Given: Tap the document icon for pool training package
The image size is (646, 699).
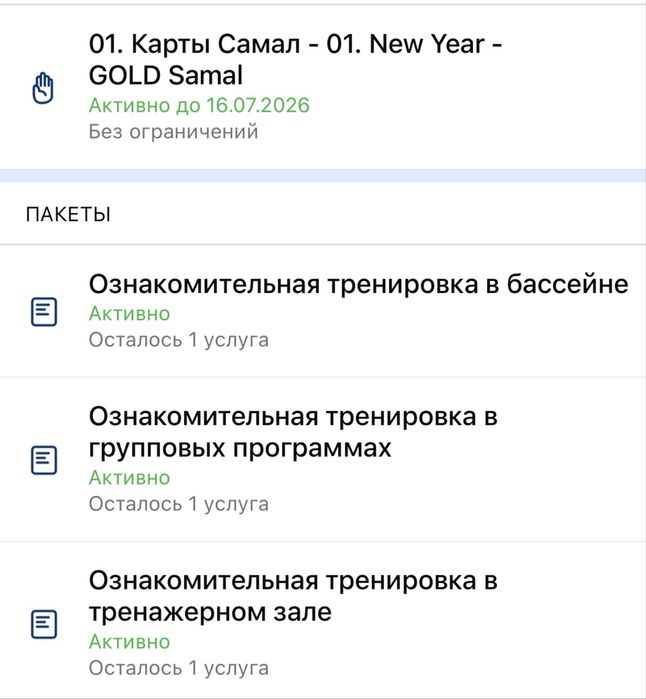Looking at the screenshot, I should pos(43,311).
